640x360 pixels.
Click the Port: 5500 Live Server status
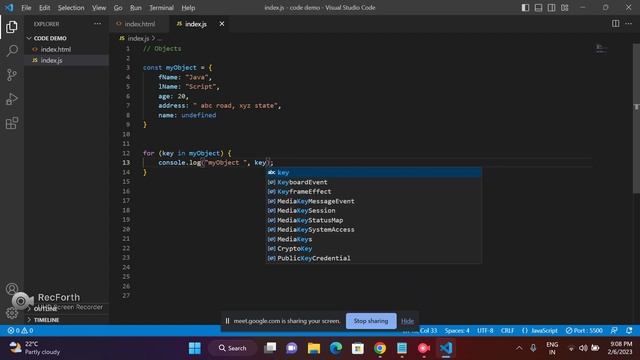(584, 331)
